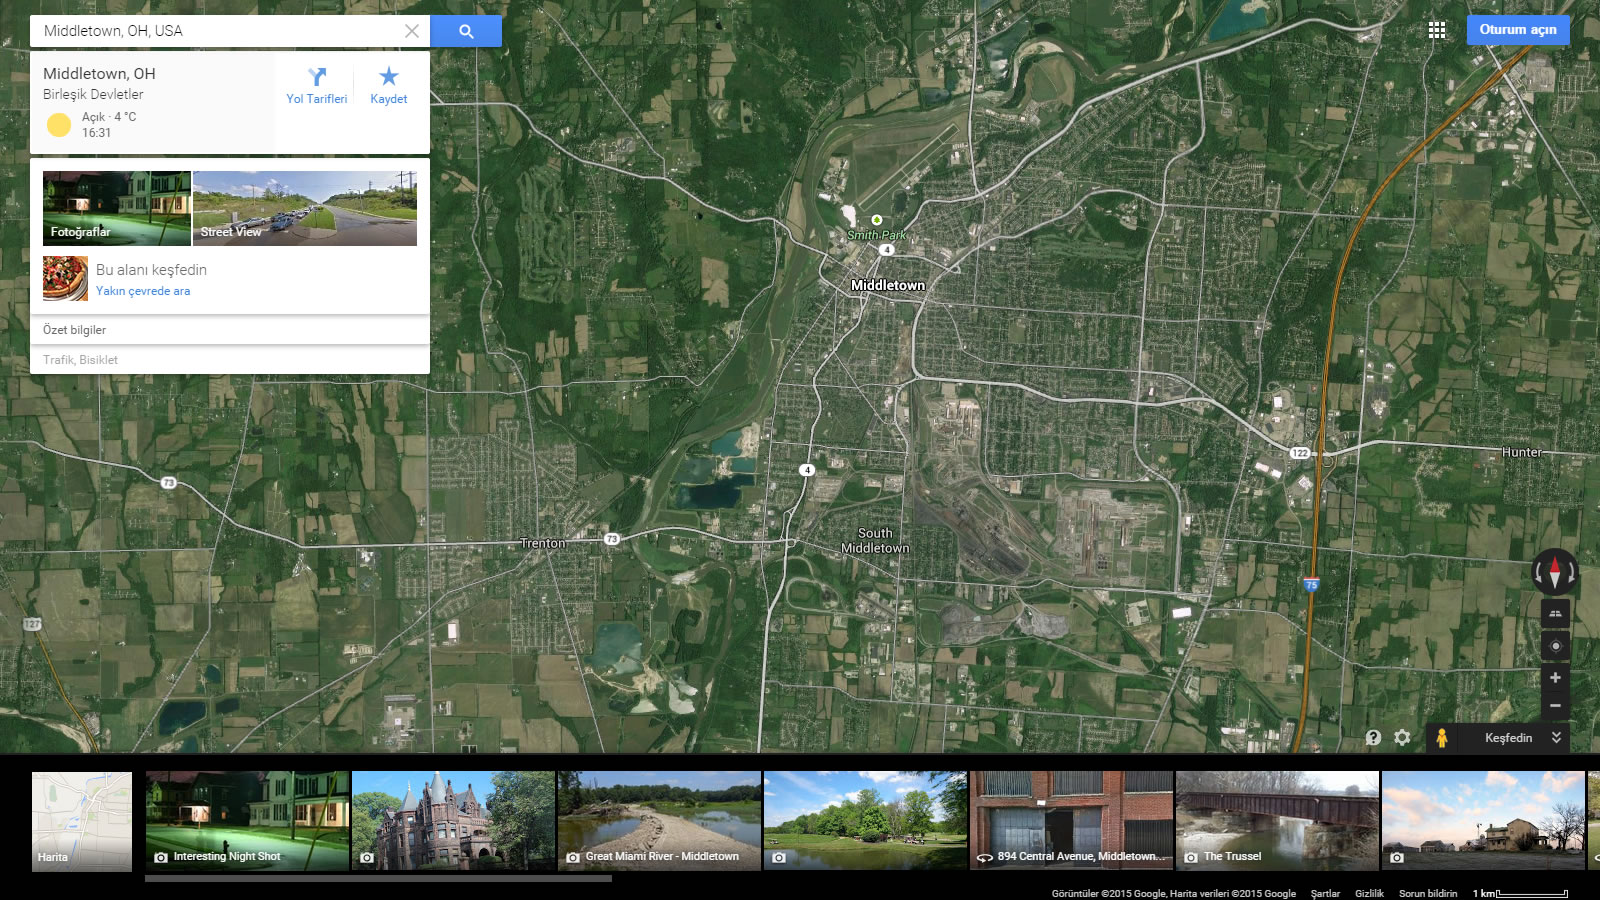Open map settings gear
This screenshot has width=1600, height=900.
coord(1402,738)
